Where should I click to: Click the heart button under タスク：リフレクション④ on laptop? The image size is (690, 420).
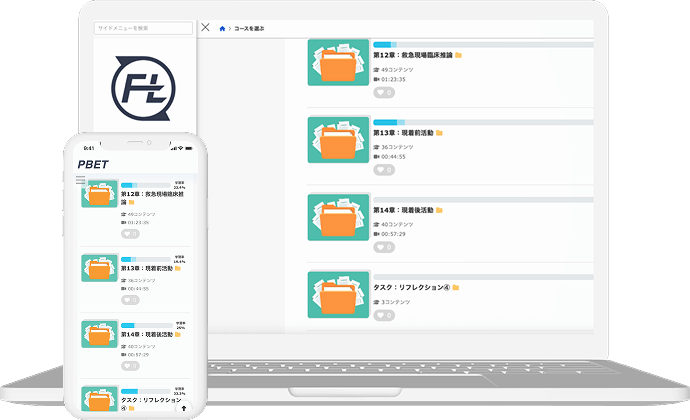pyautogui.click(x=383, y=314)
